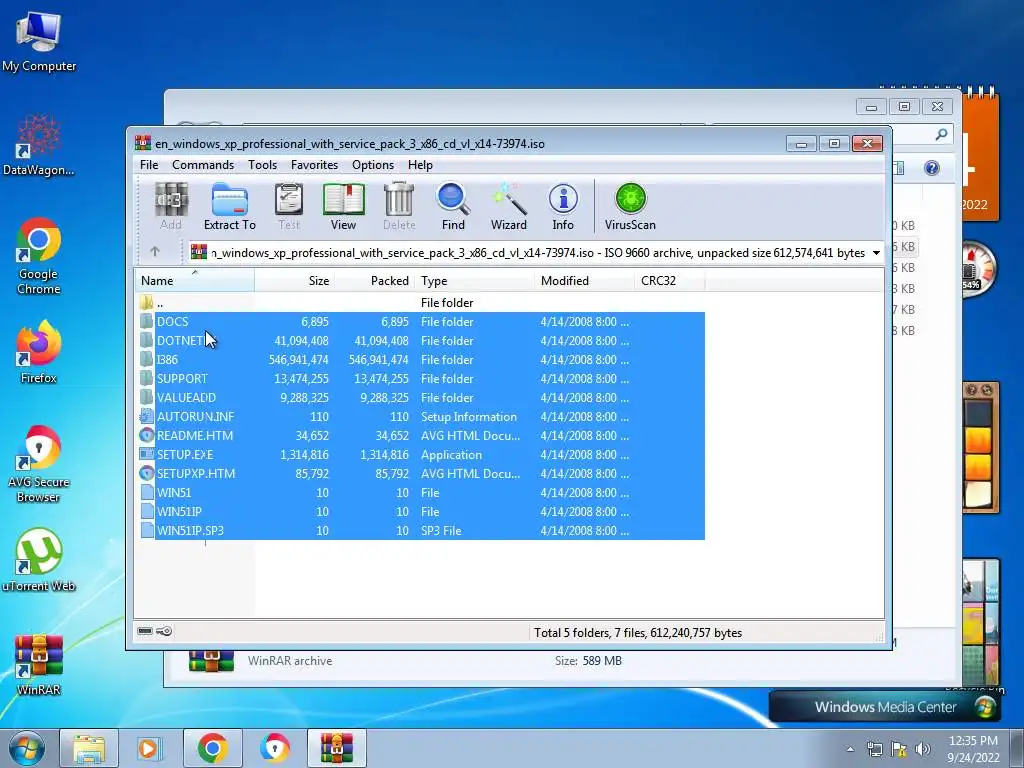Open uTorrent Web desktop shortcut
The height and width of the screenshot is (768, 1024).
point(39,560)
